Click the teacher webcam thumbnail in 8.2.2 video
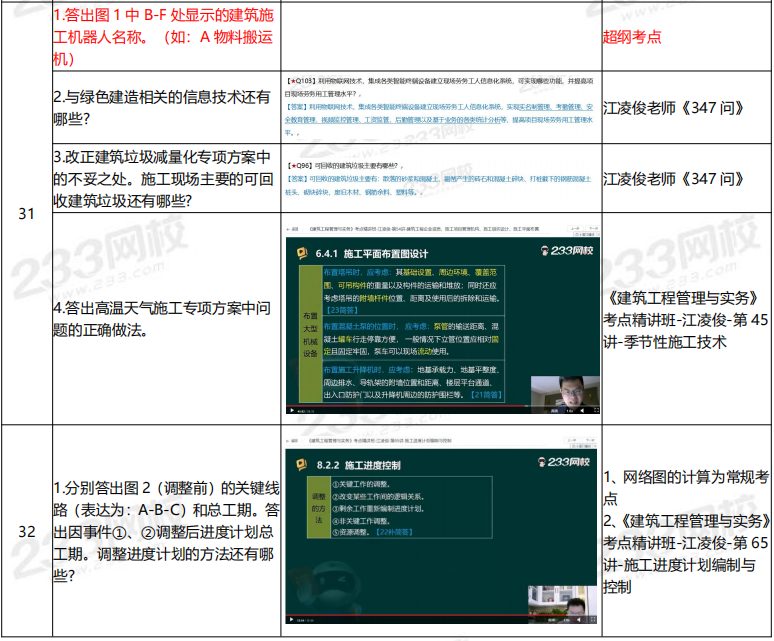Screen dimensions: 774x641 pyautogui.click(x=565, y=600)
